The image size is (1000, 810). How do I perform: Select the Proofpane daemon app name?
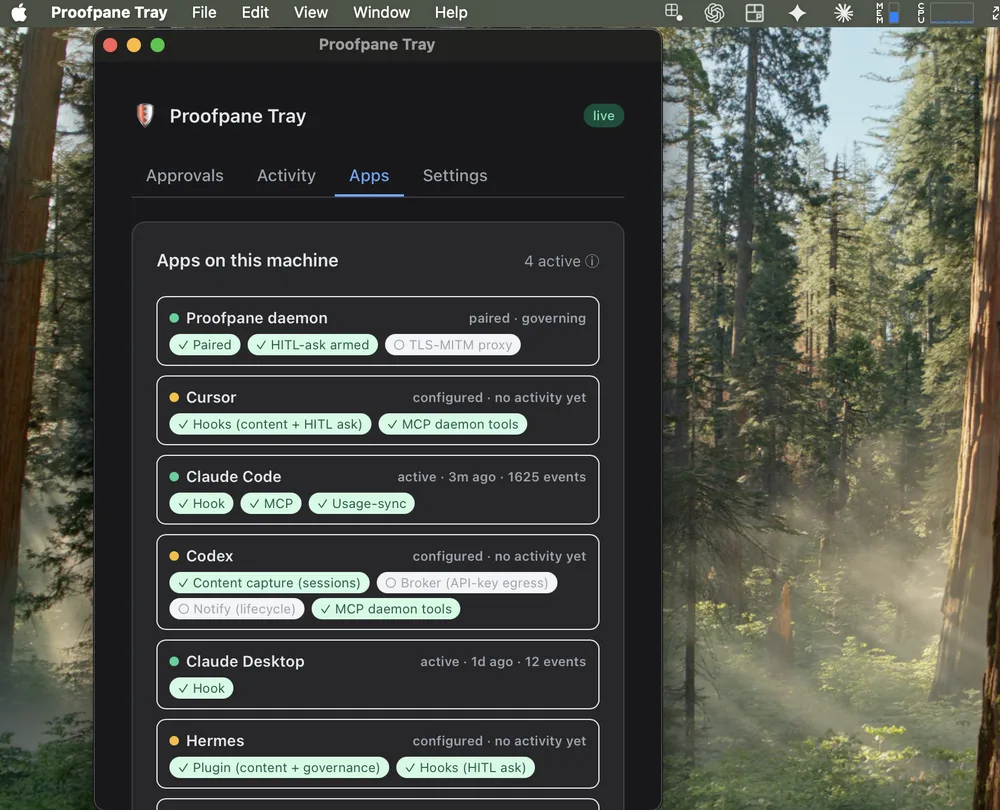click(256, 318)
